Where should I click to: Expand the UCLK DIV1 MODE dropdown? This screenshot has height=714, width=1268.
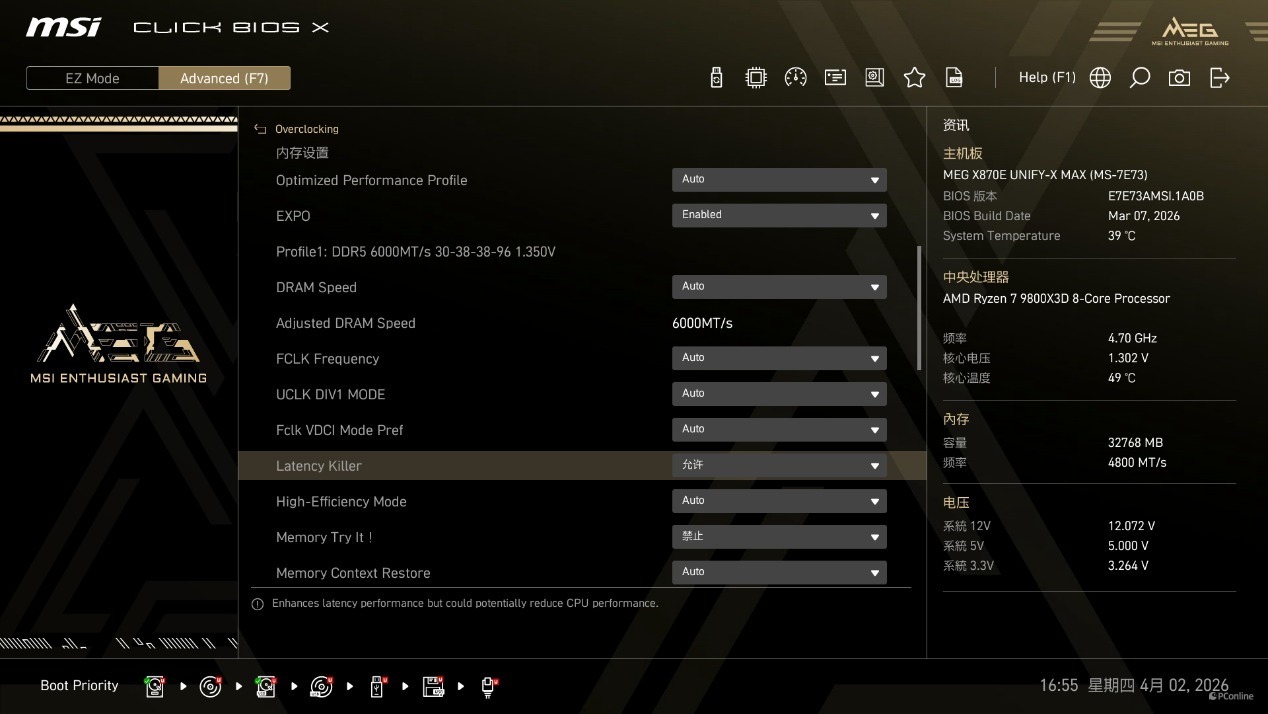coord(779,394)
